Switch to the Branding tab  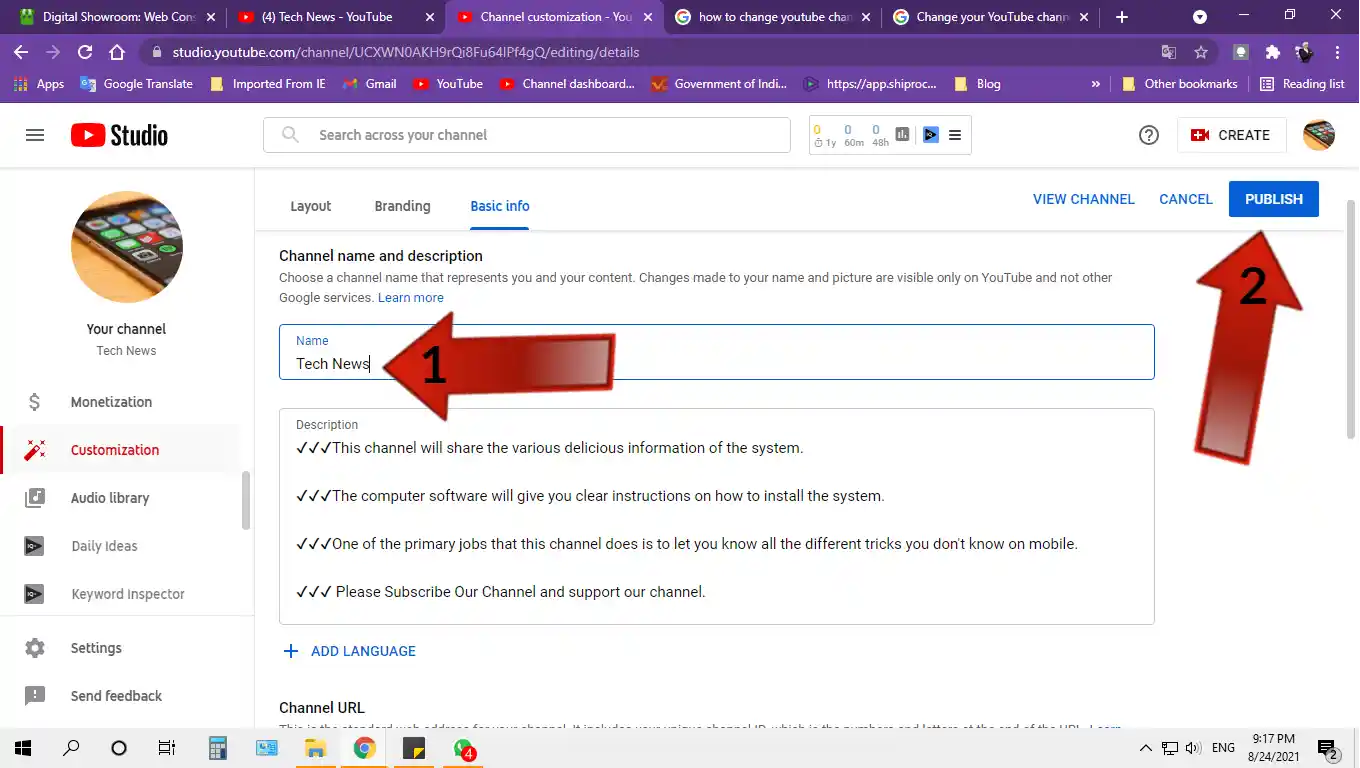[x=402, y=206]
